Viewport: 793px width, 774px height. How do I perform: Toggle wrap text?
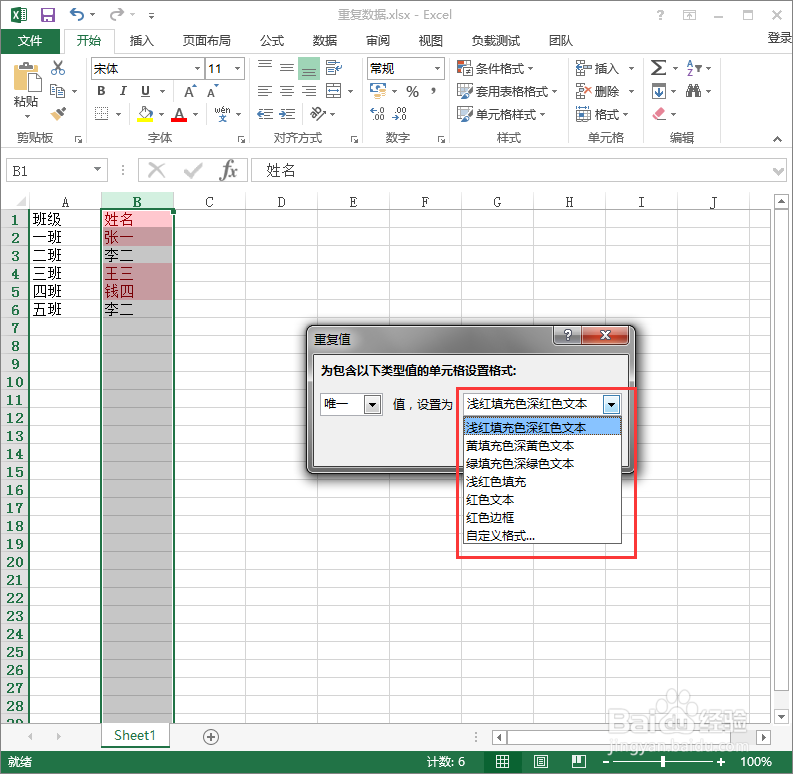(x=333, y=68)
